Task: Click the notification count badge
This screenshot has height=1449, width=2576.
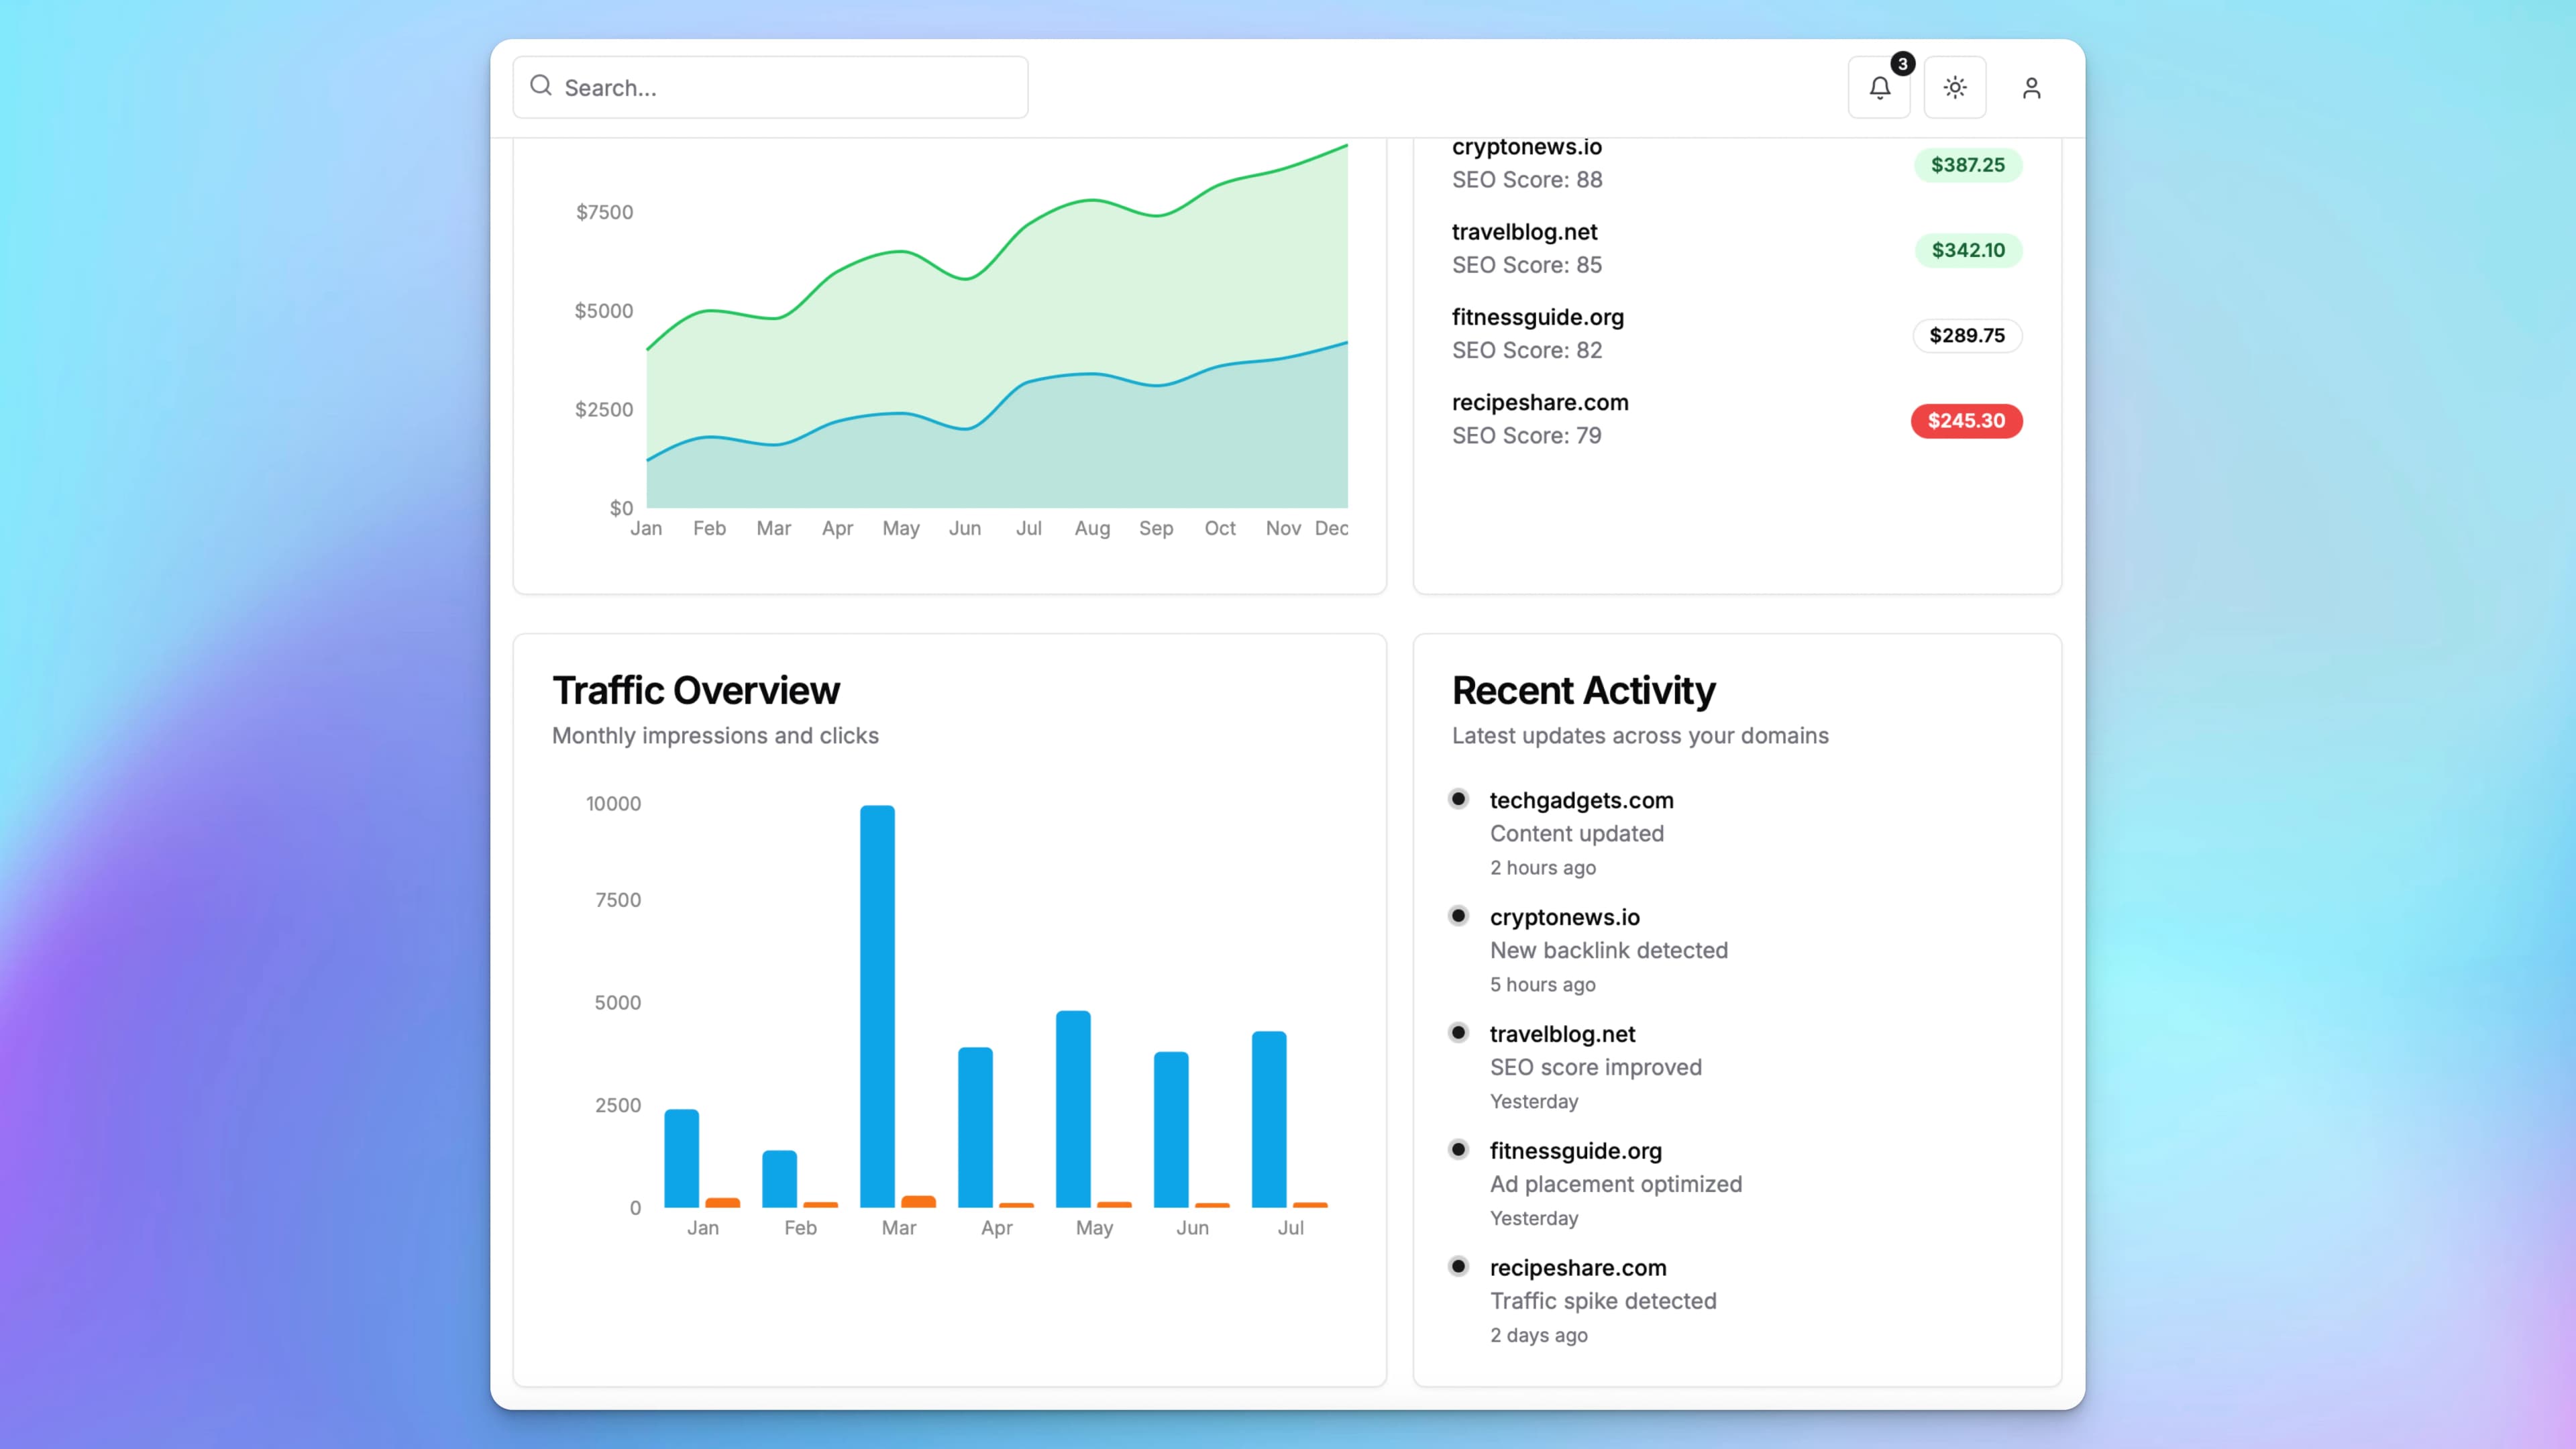Action: pos(1902,64)
